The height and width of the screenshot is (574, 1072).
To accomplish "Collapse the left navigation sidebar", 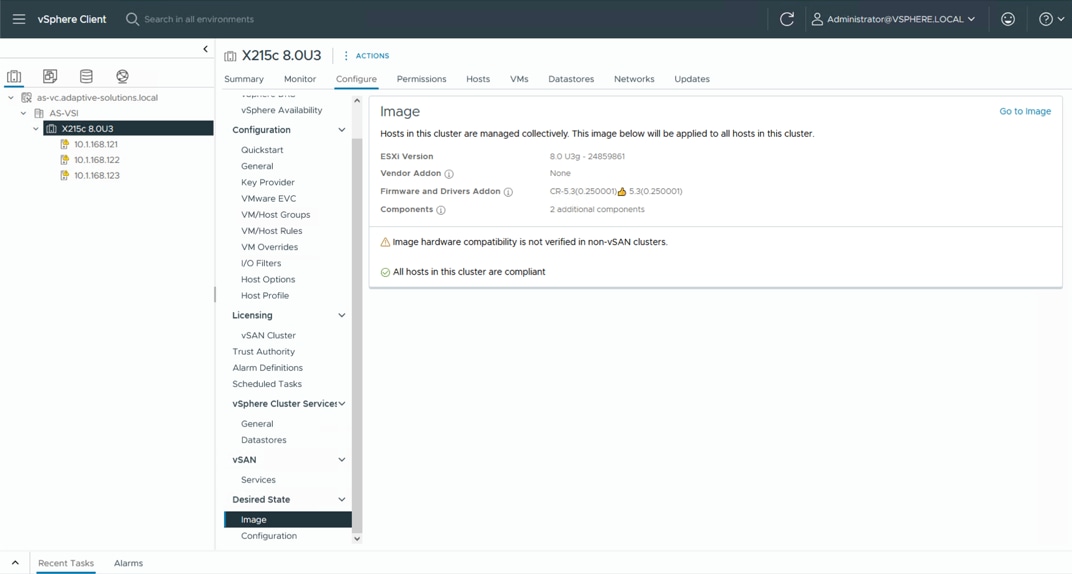I will 205,49.
